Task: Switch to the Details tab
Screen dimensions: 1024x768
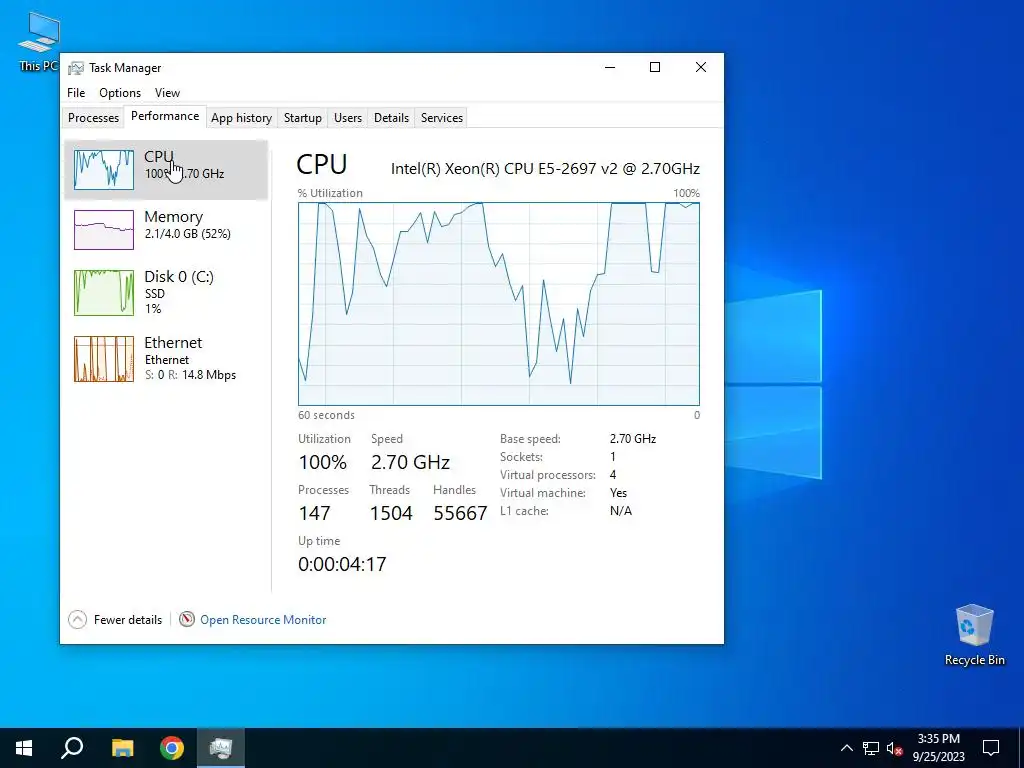Action: (391, 118)
